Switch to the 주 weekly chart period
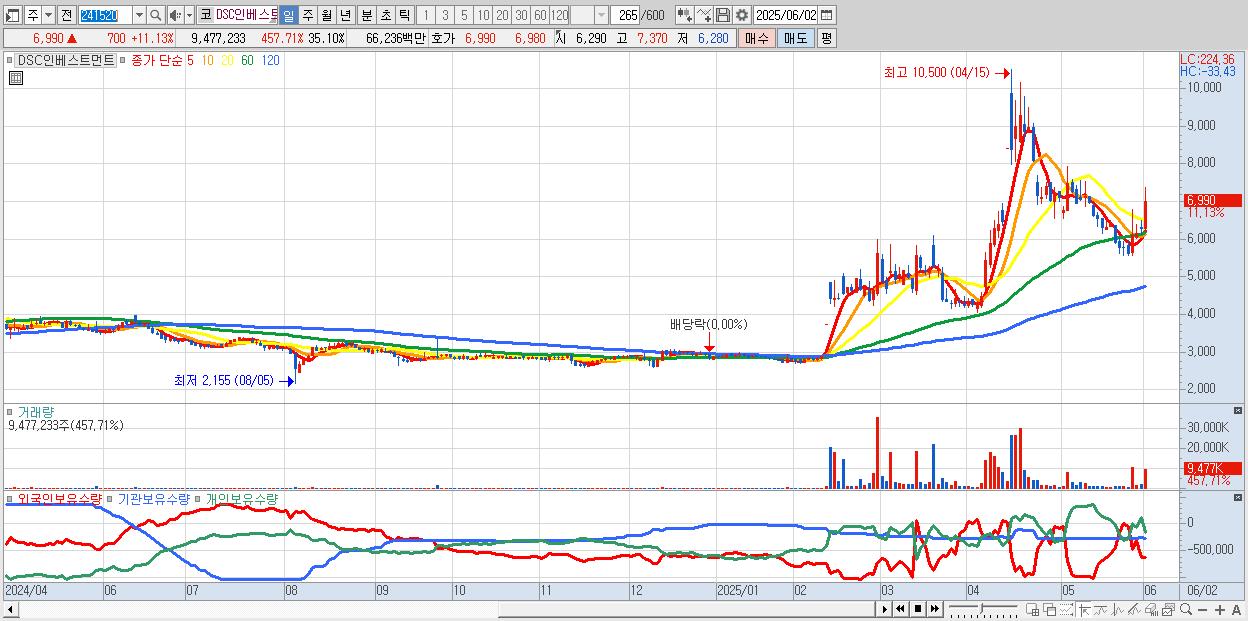The image size is (1248, 621). pos(307,16)
